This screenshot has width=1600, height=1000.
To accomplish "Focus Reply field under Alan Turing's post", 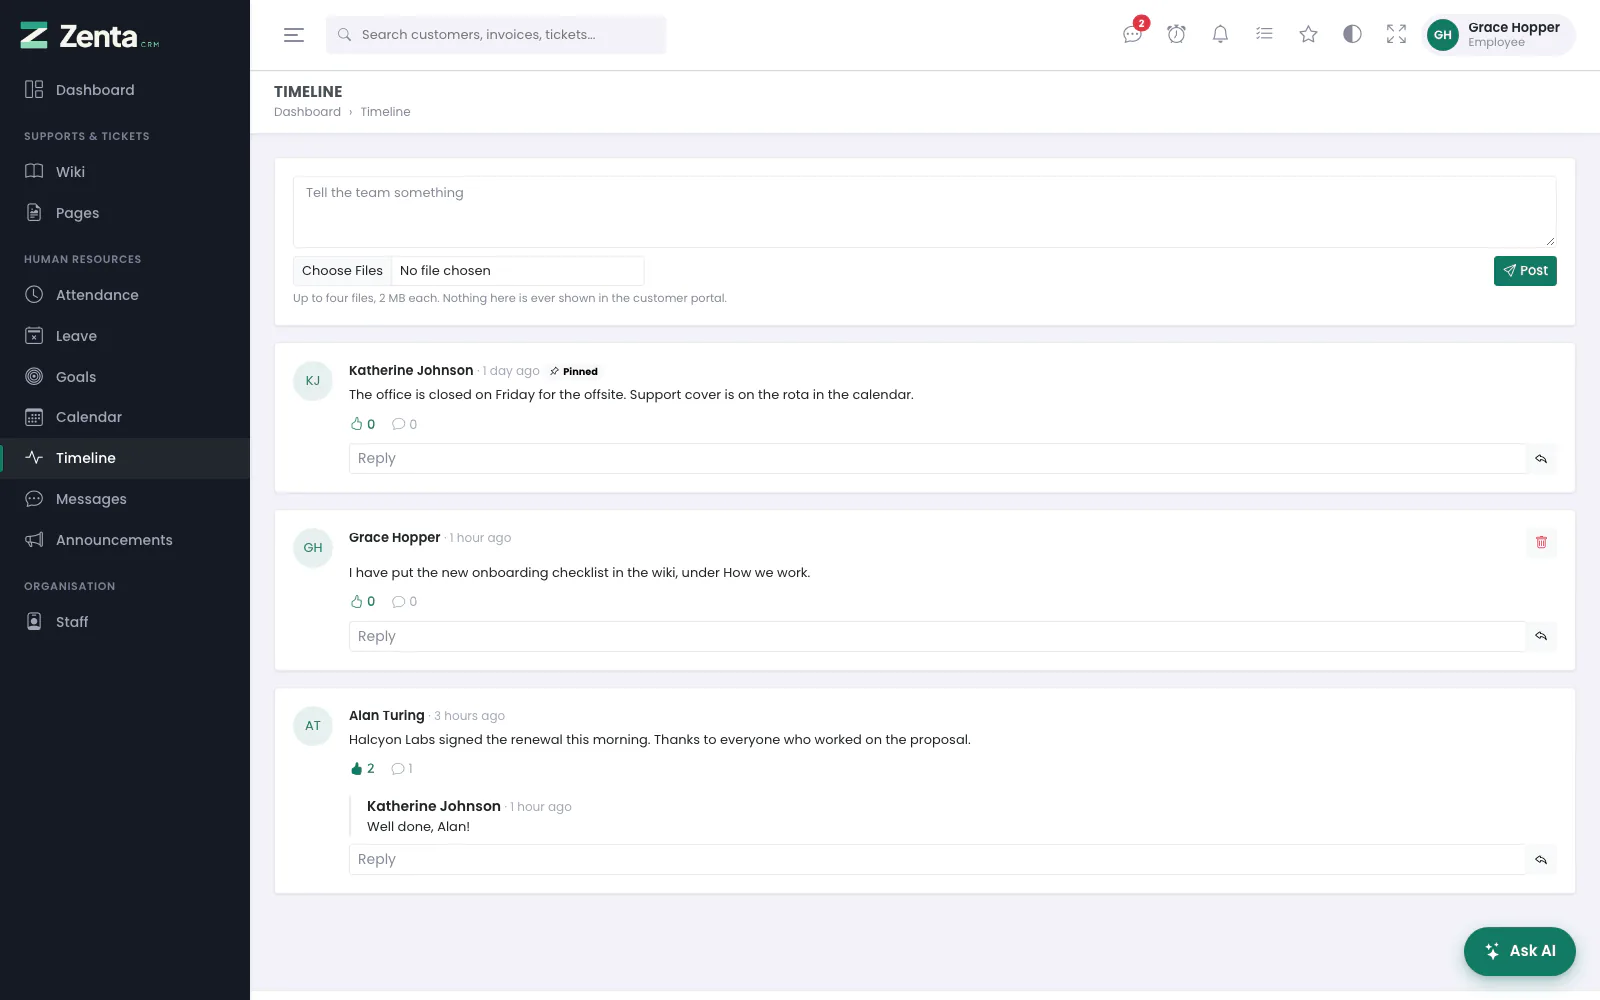I will 937,860.
